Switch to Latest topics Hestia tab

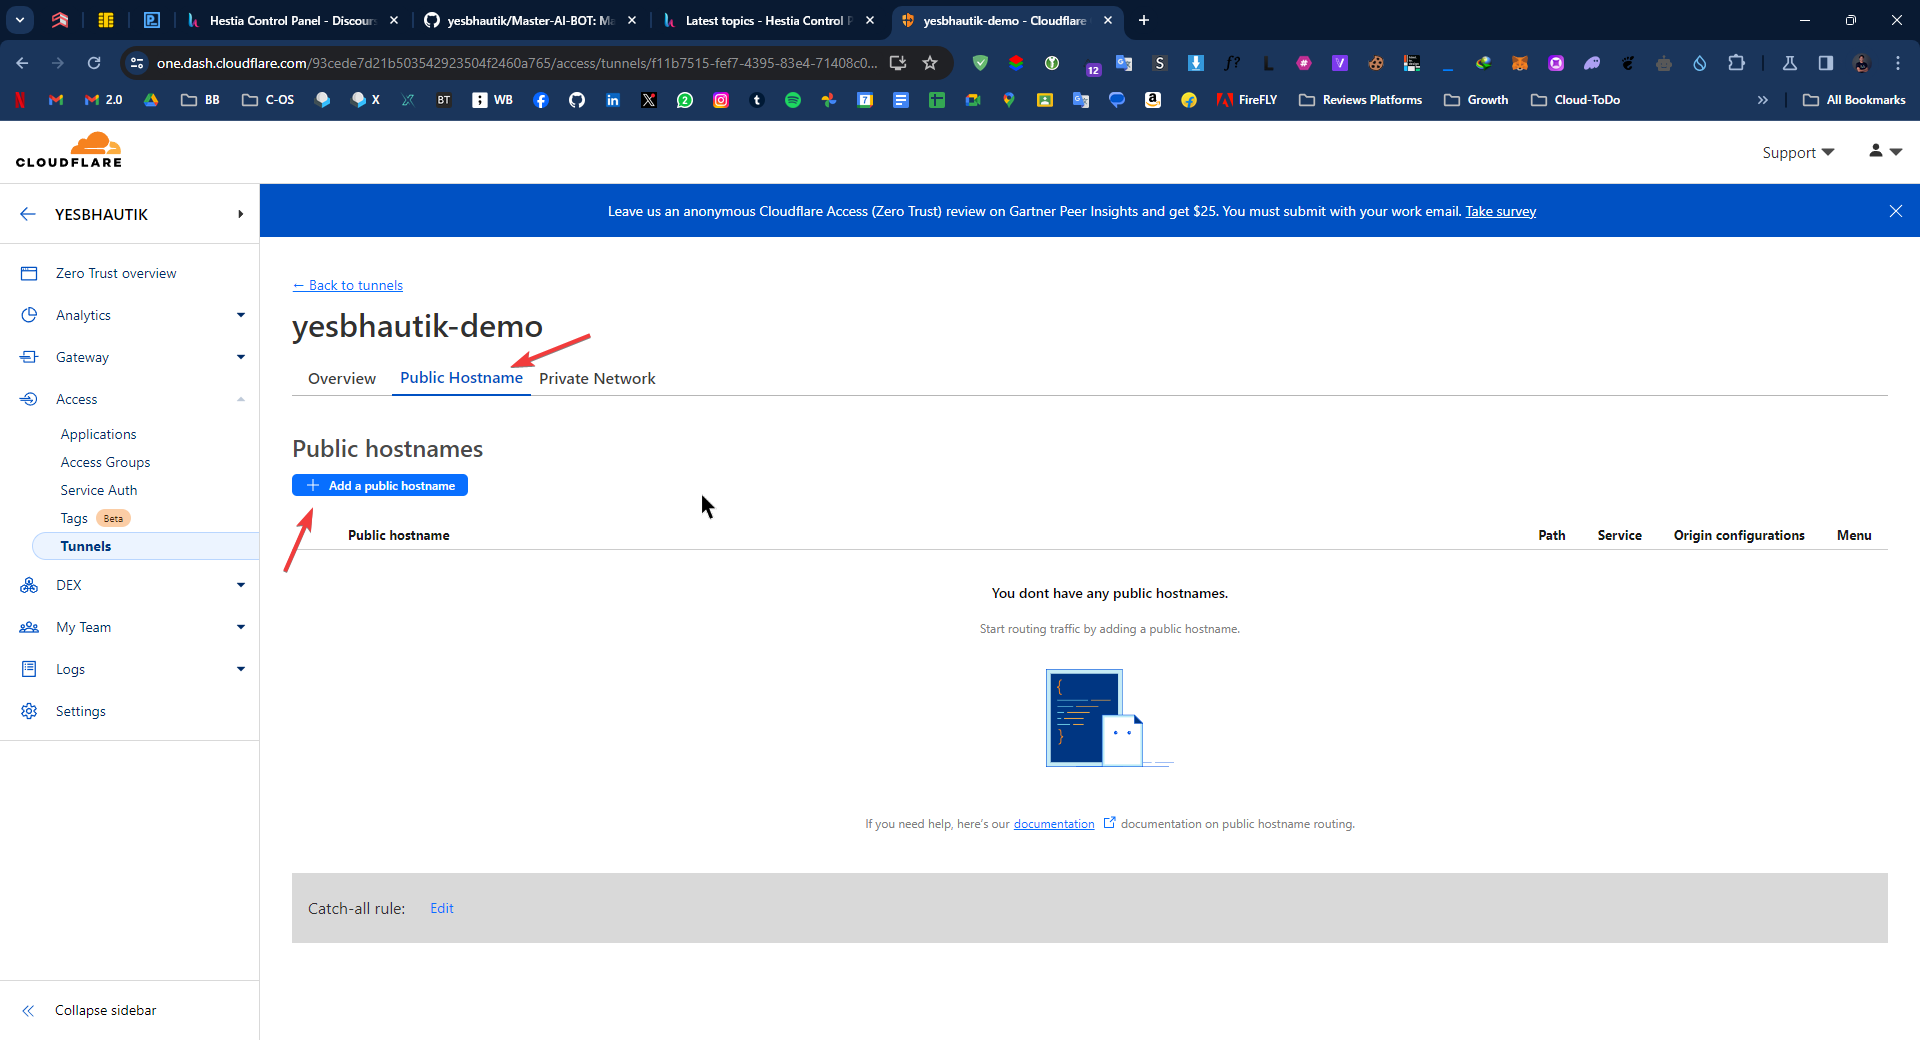(x=768, y=20)
